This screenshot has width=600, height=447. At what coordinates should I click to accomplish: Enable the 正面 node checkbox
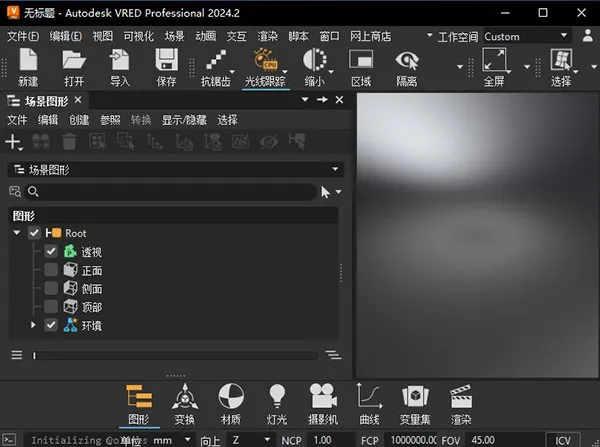[51, 270]
